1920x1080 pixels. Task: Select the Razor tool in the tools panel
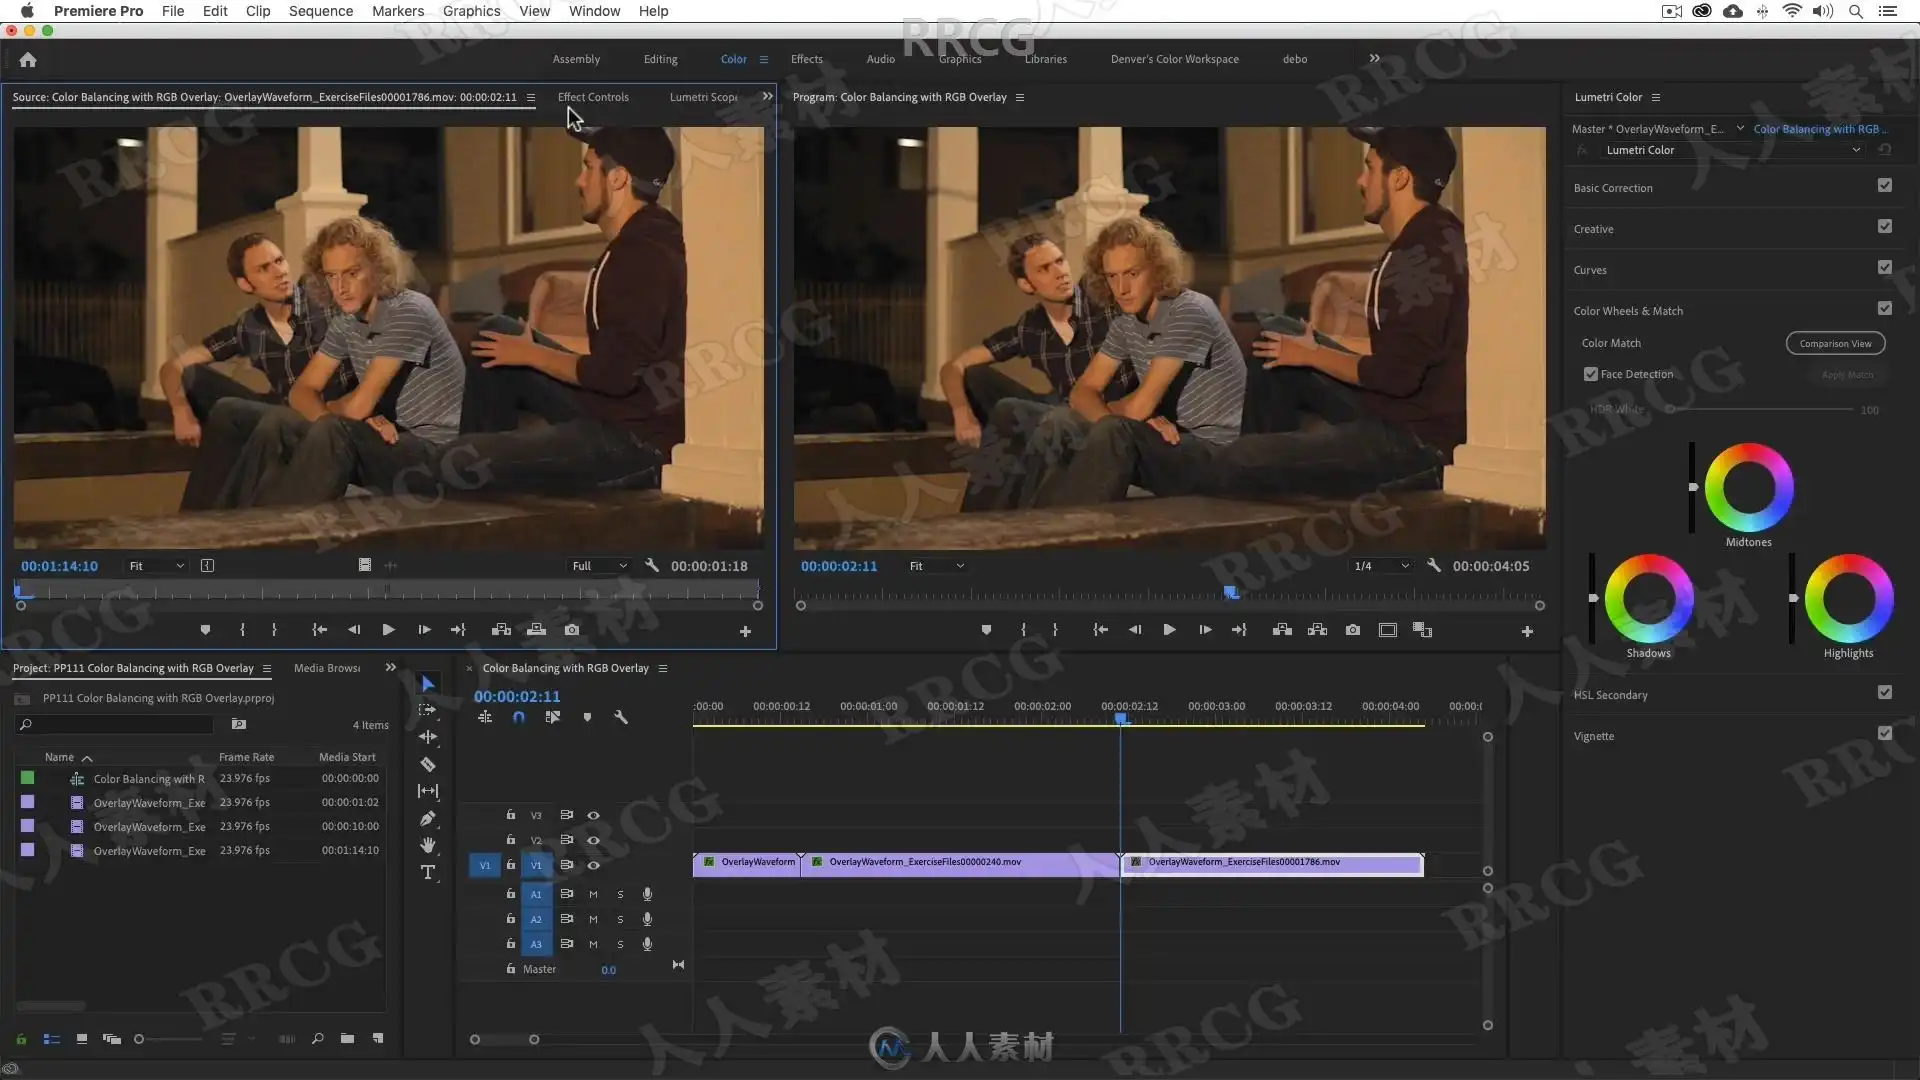[427, 765]
